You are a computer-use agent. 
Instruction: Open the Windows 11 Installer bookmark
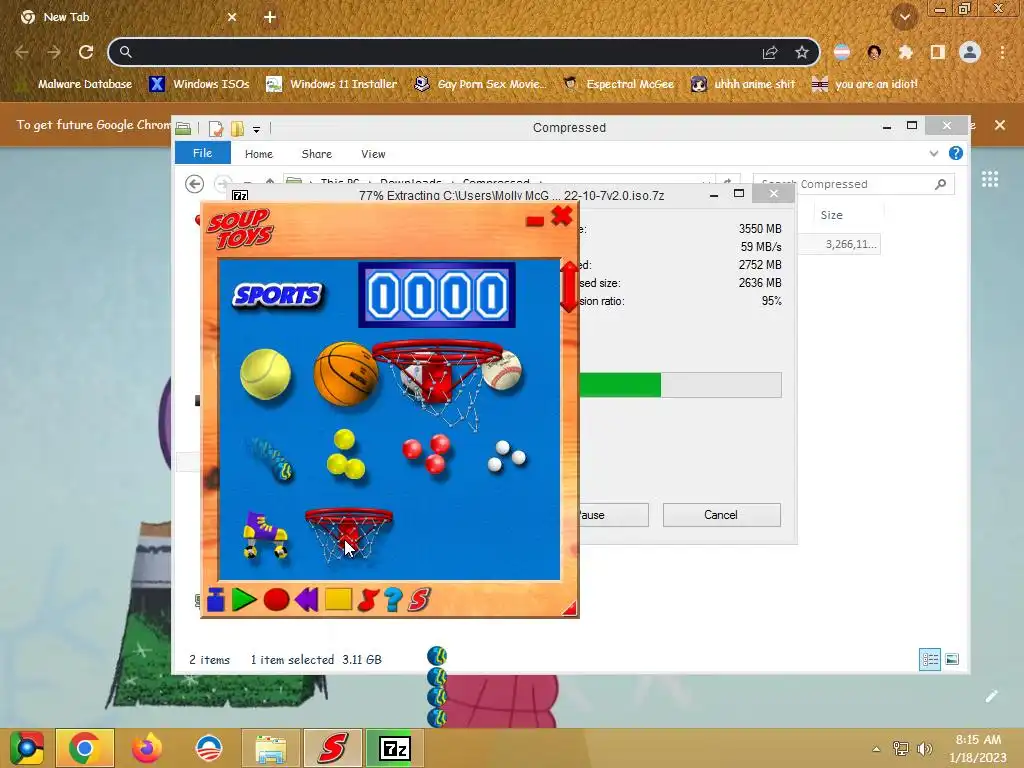pyautogui.click(x=332, y=84)
